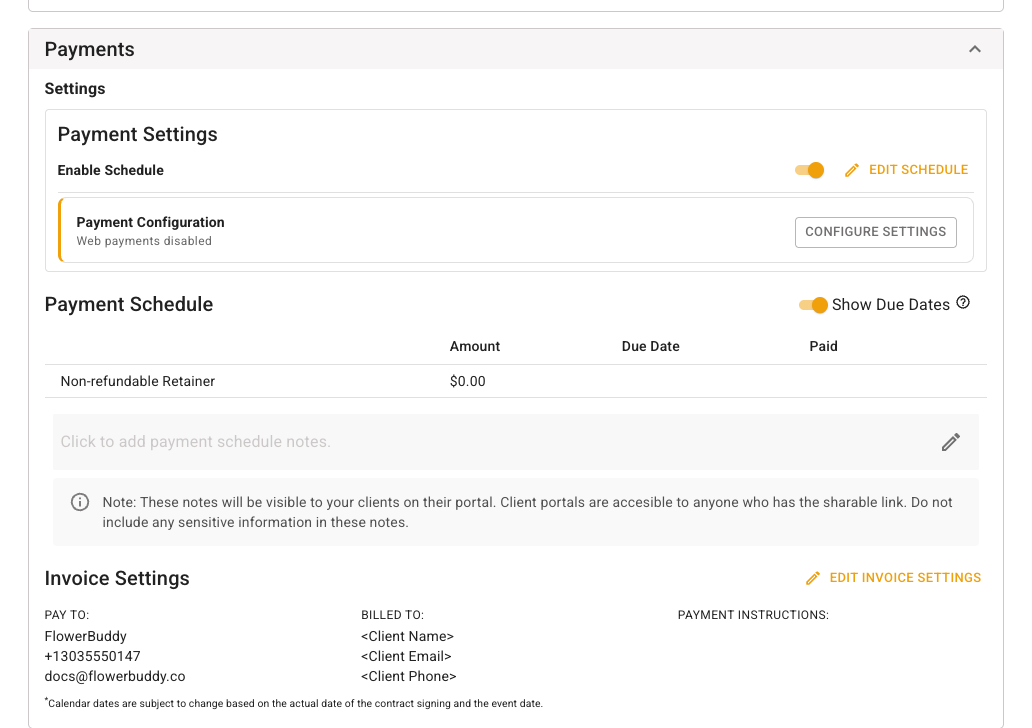1032x728 pixels.
Task: Click the docs@flowerbuddy.co email
Action: (x=115, y=677)
